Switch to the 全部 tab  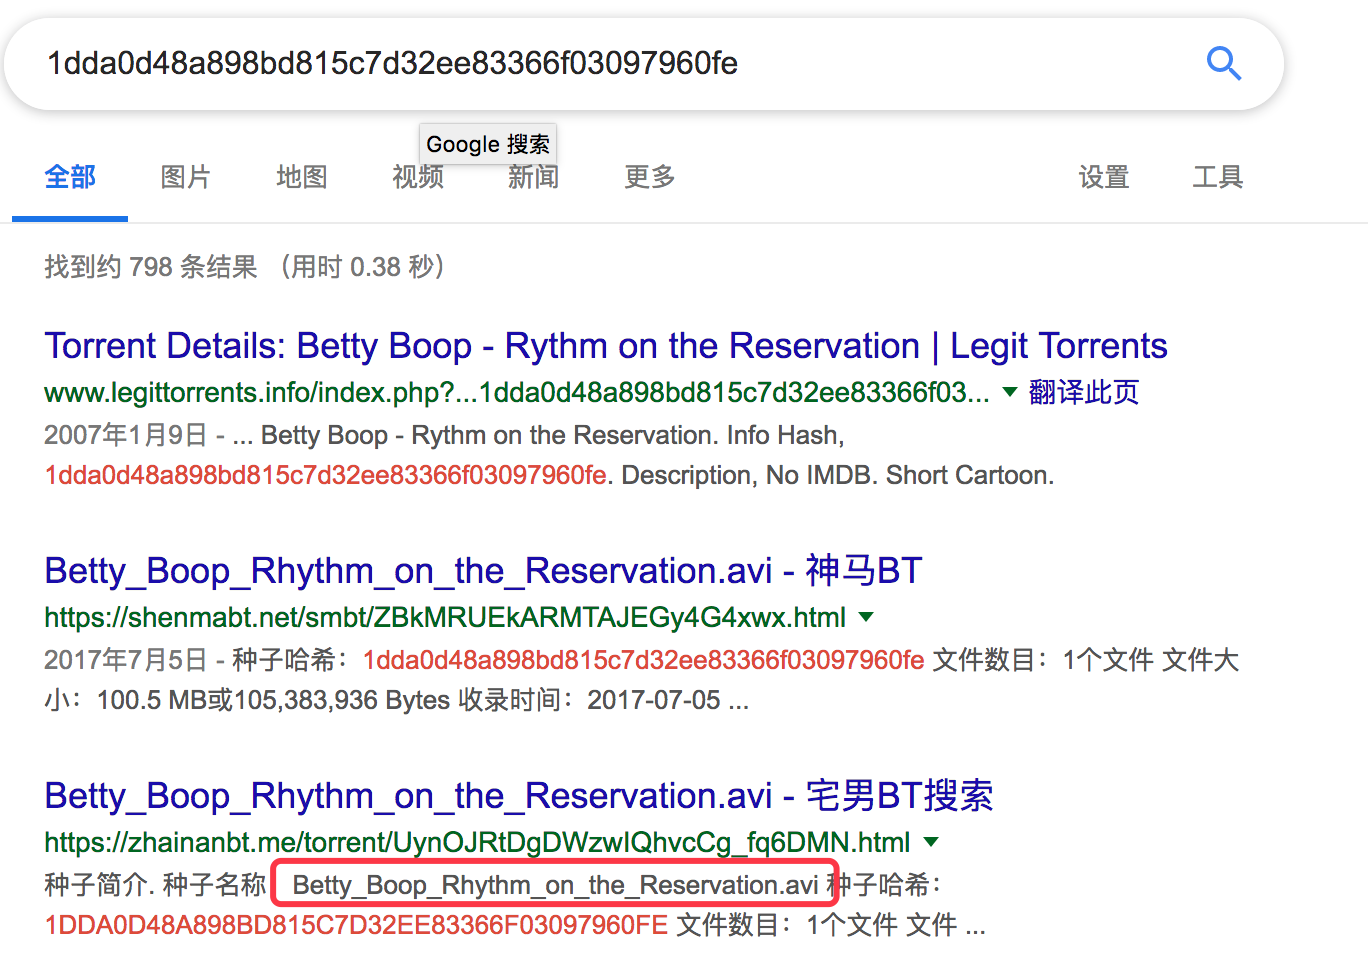(70, 177)
